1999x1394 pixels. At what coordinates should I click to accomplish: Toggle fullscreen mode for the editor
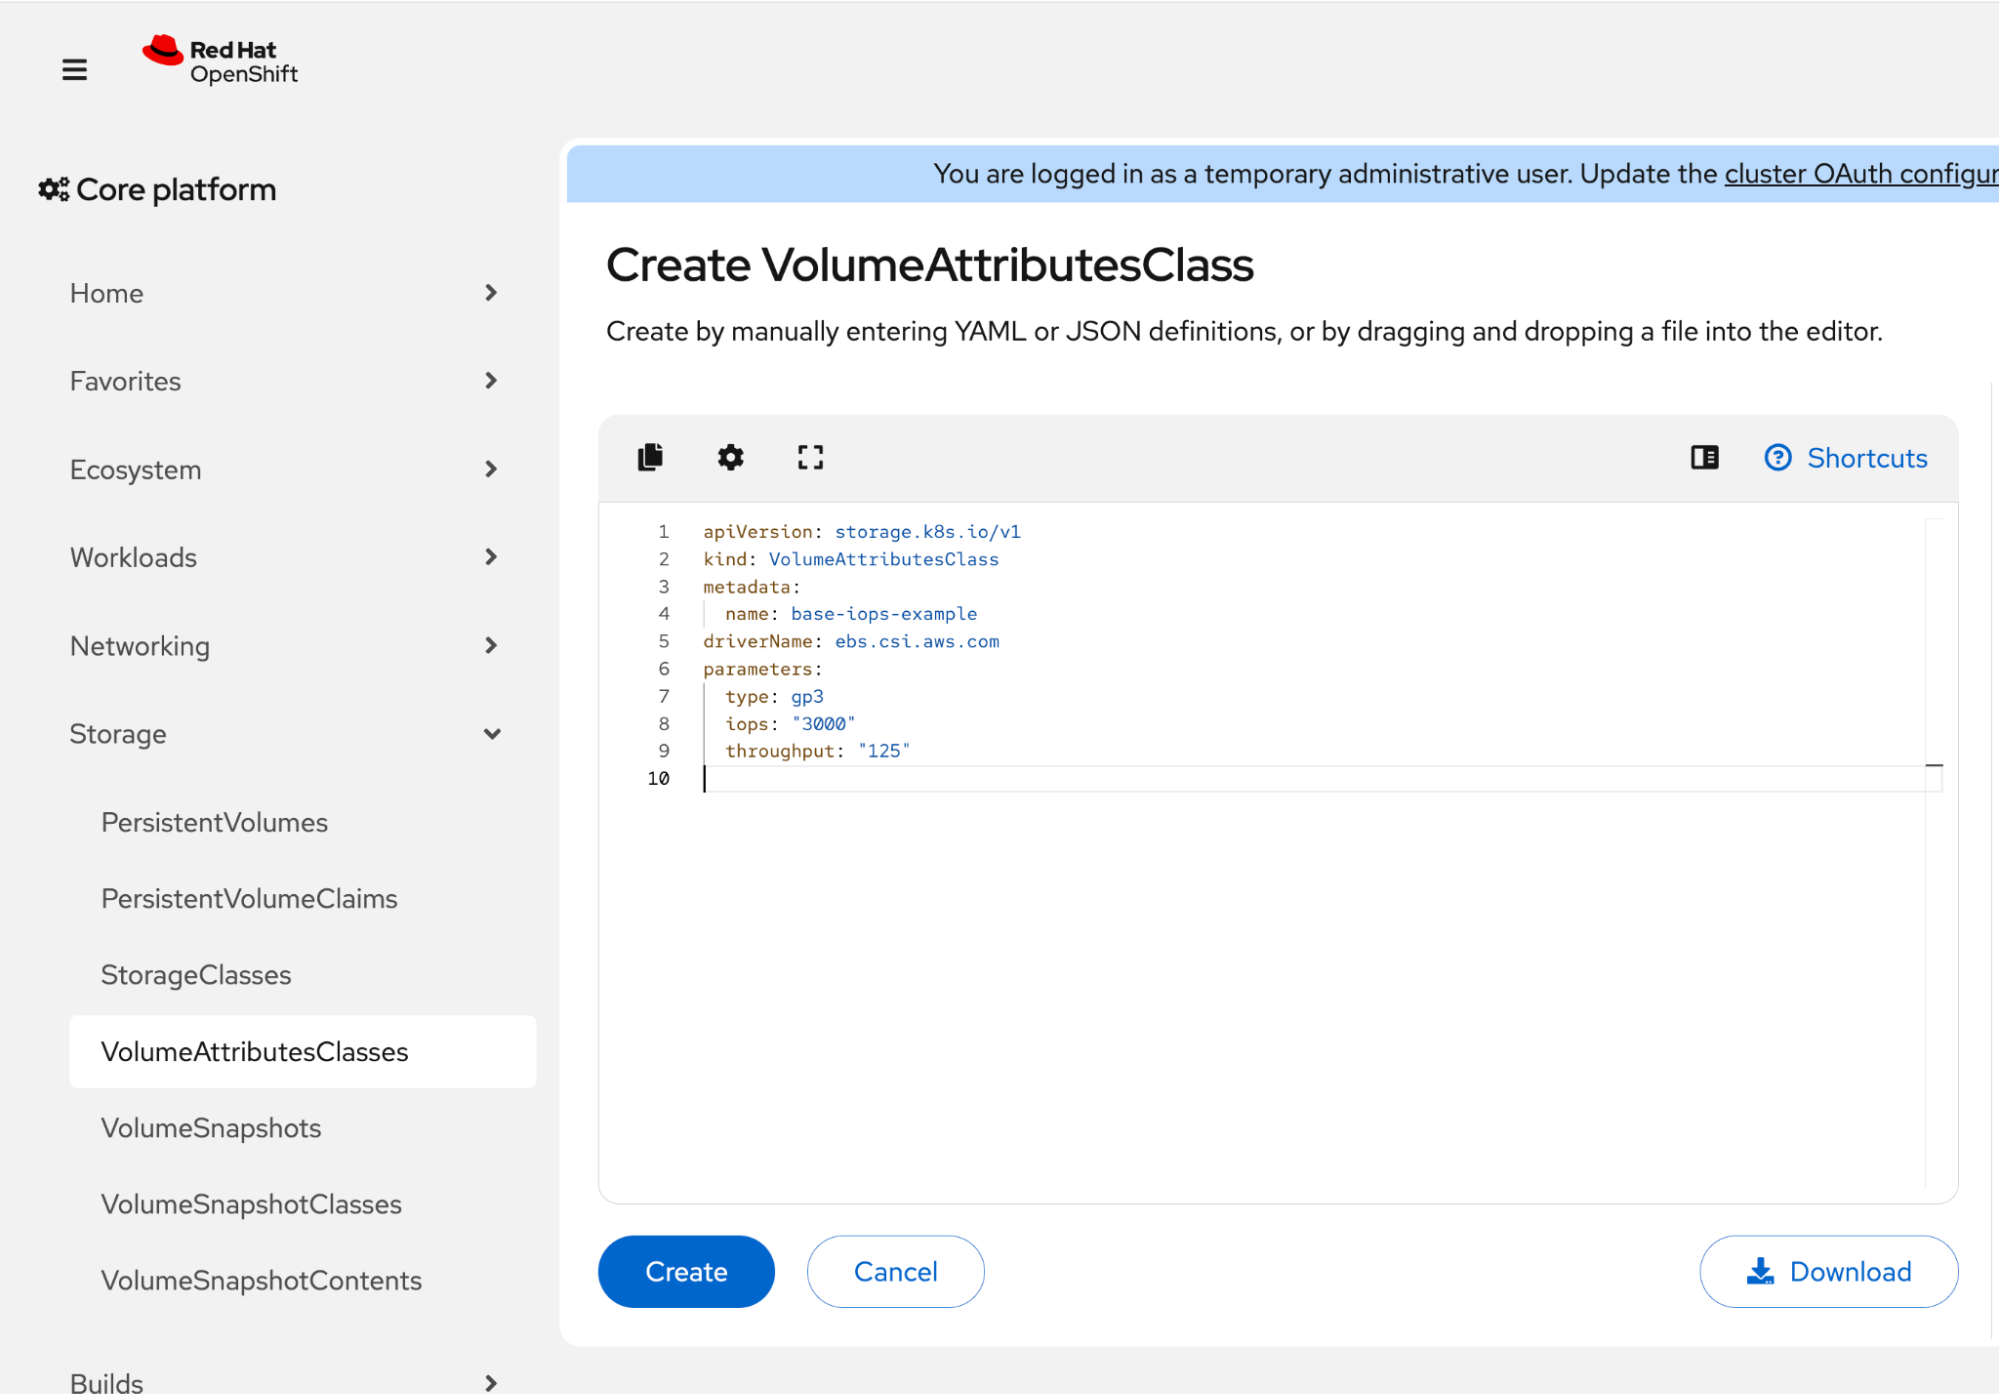[810, 457]
